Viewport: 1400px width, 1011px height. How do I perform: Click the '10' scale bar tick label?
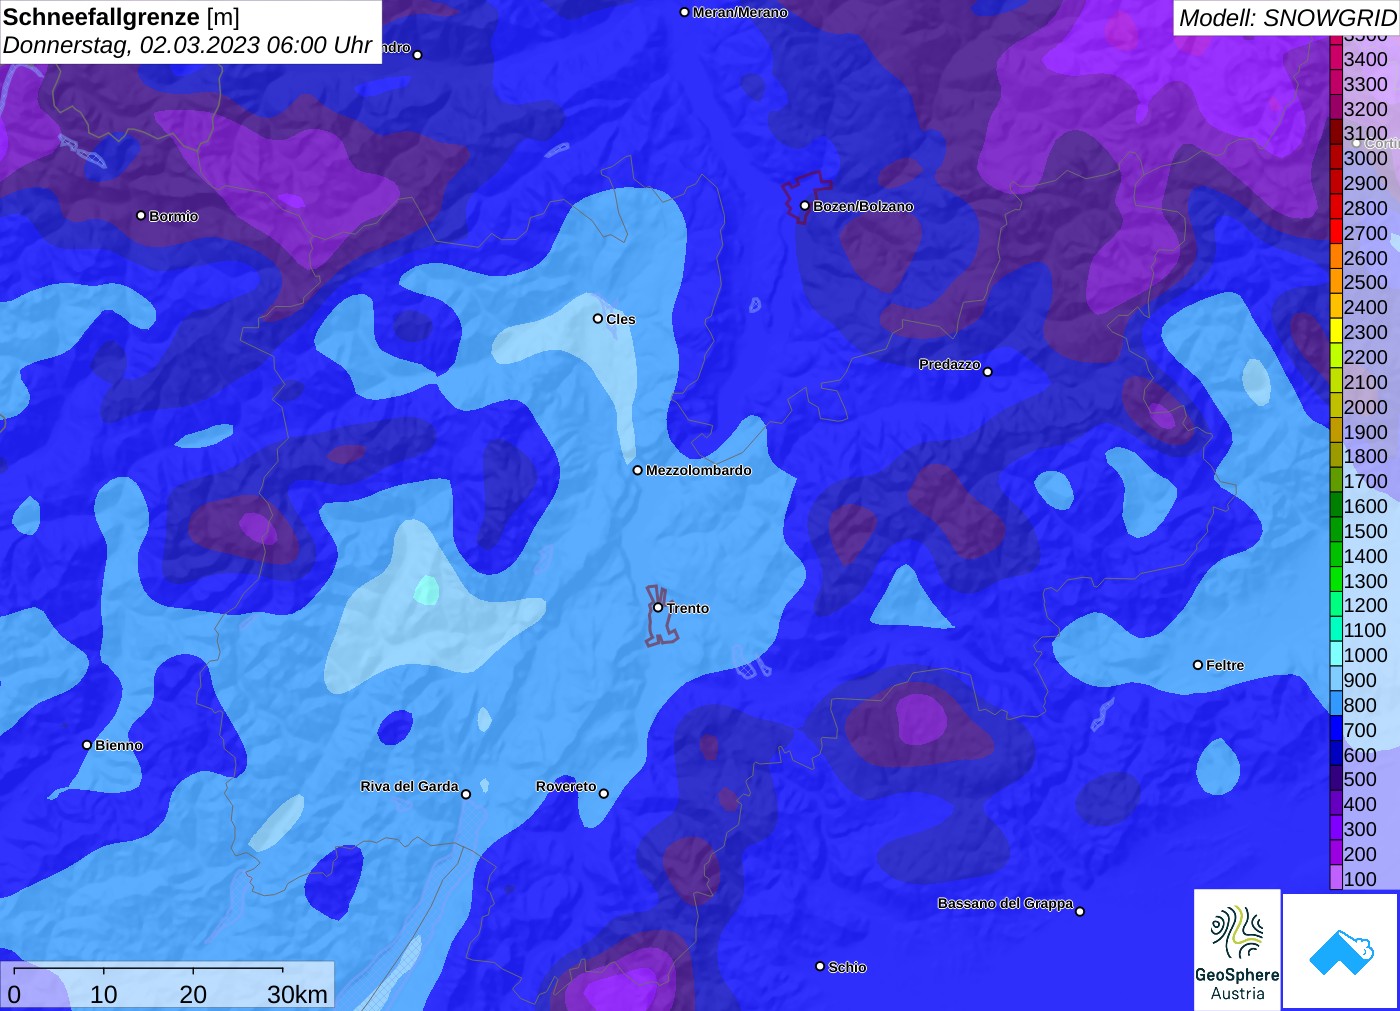104,994
